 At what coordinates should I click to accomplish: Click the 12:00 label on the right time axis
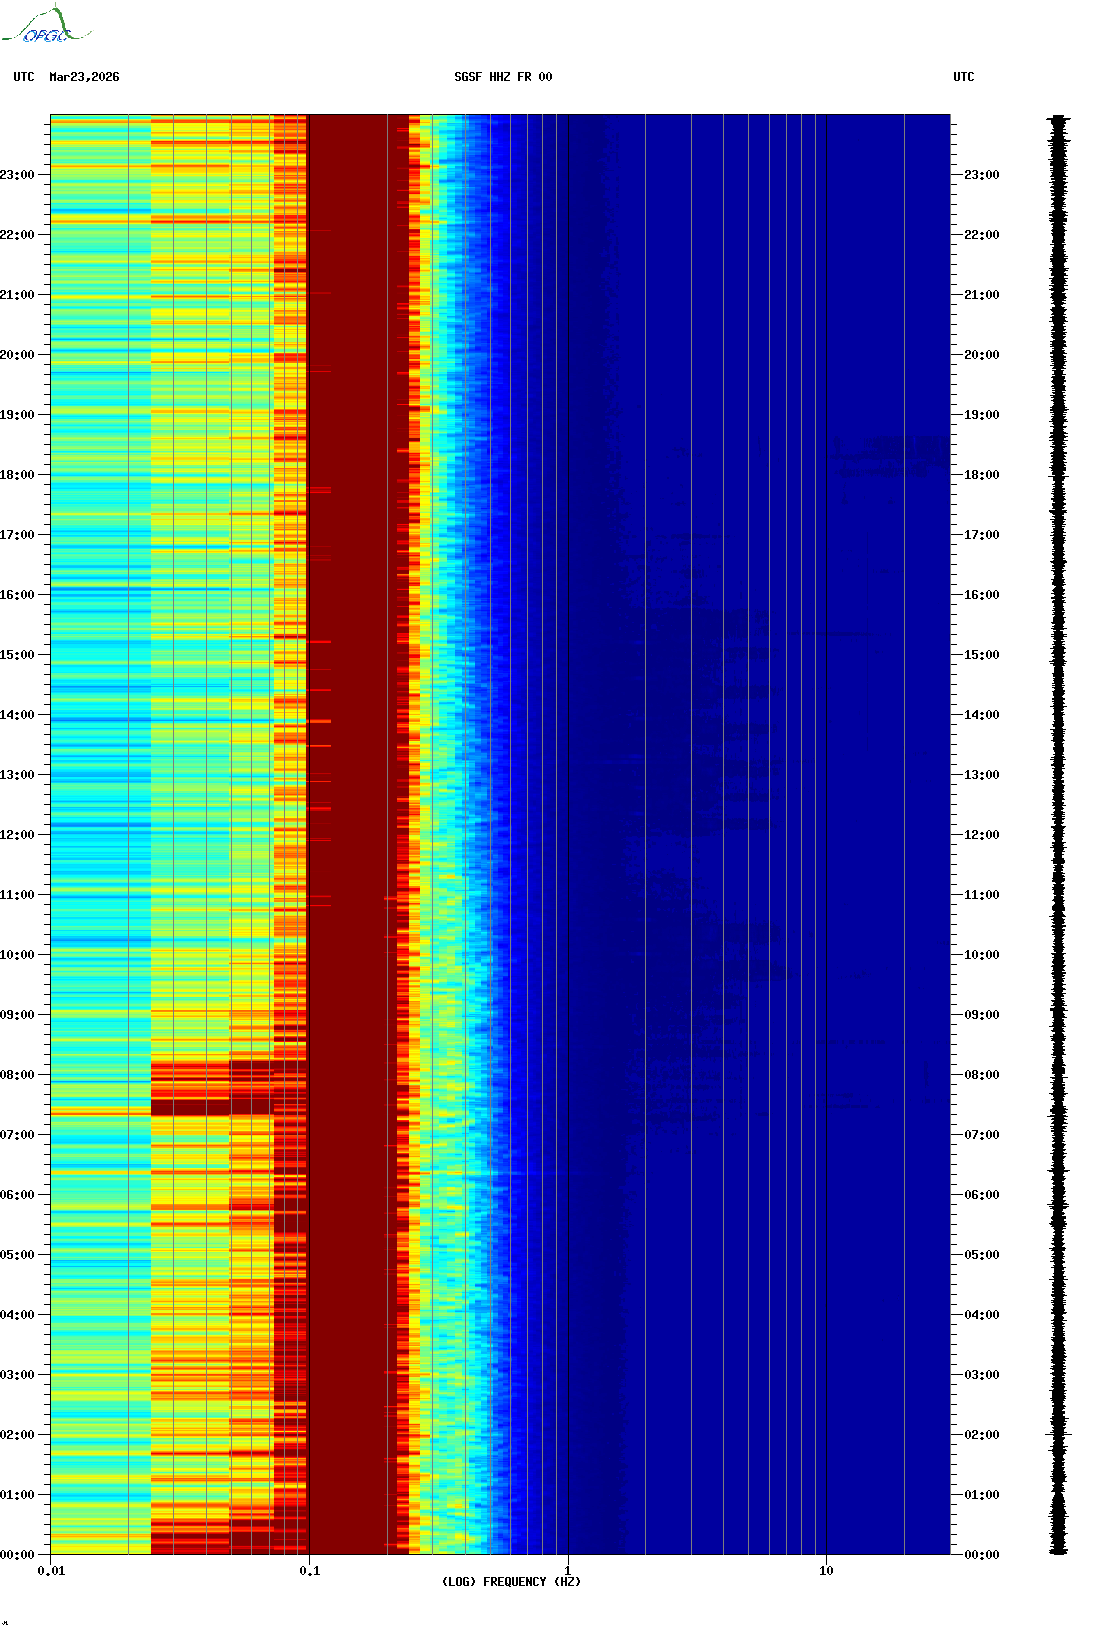point(982,835)
